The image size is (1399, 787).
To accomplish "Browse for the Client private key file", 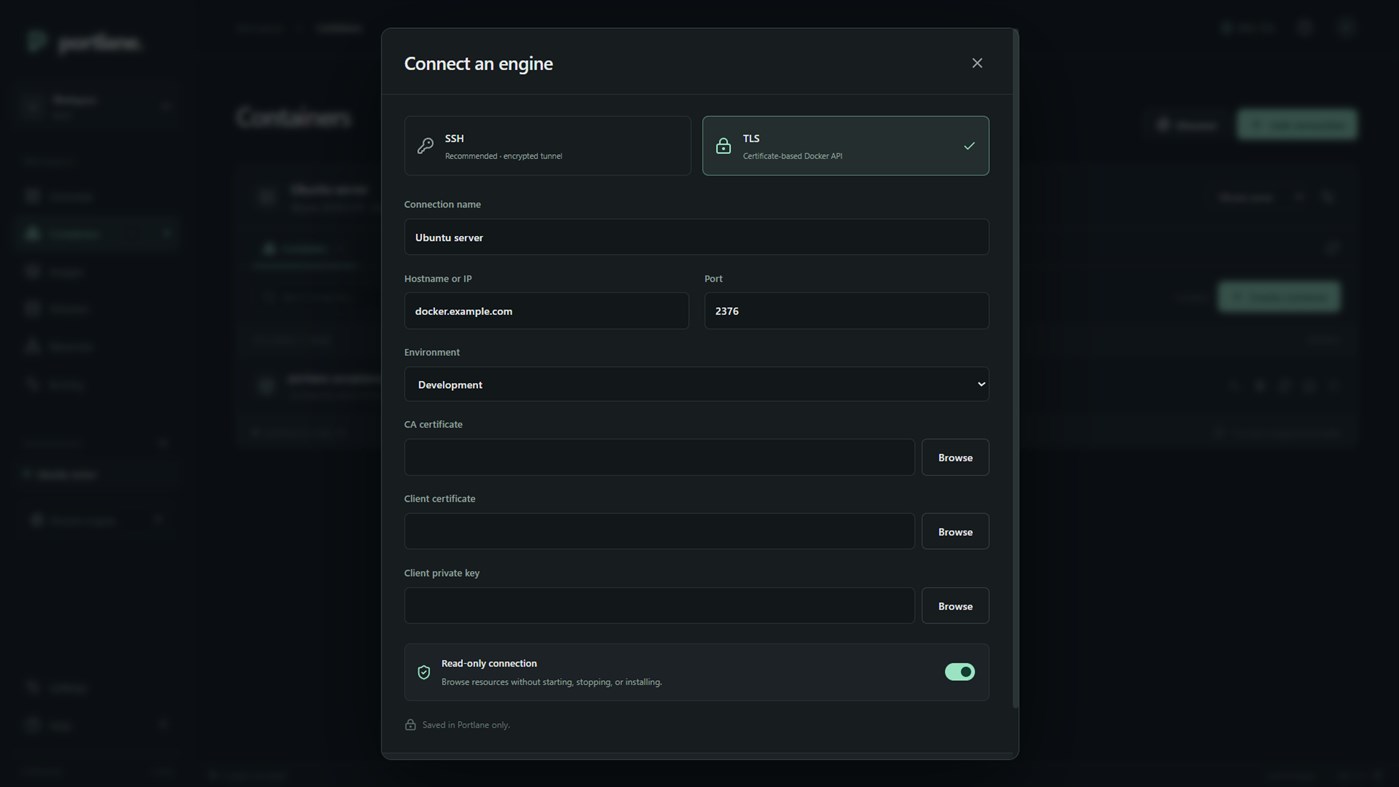I will click(955, 605).
